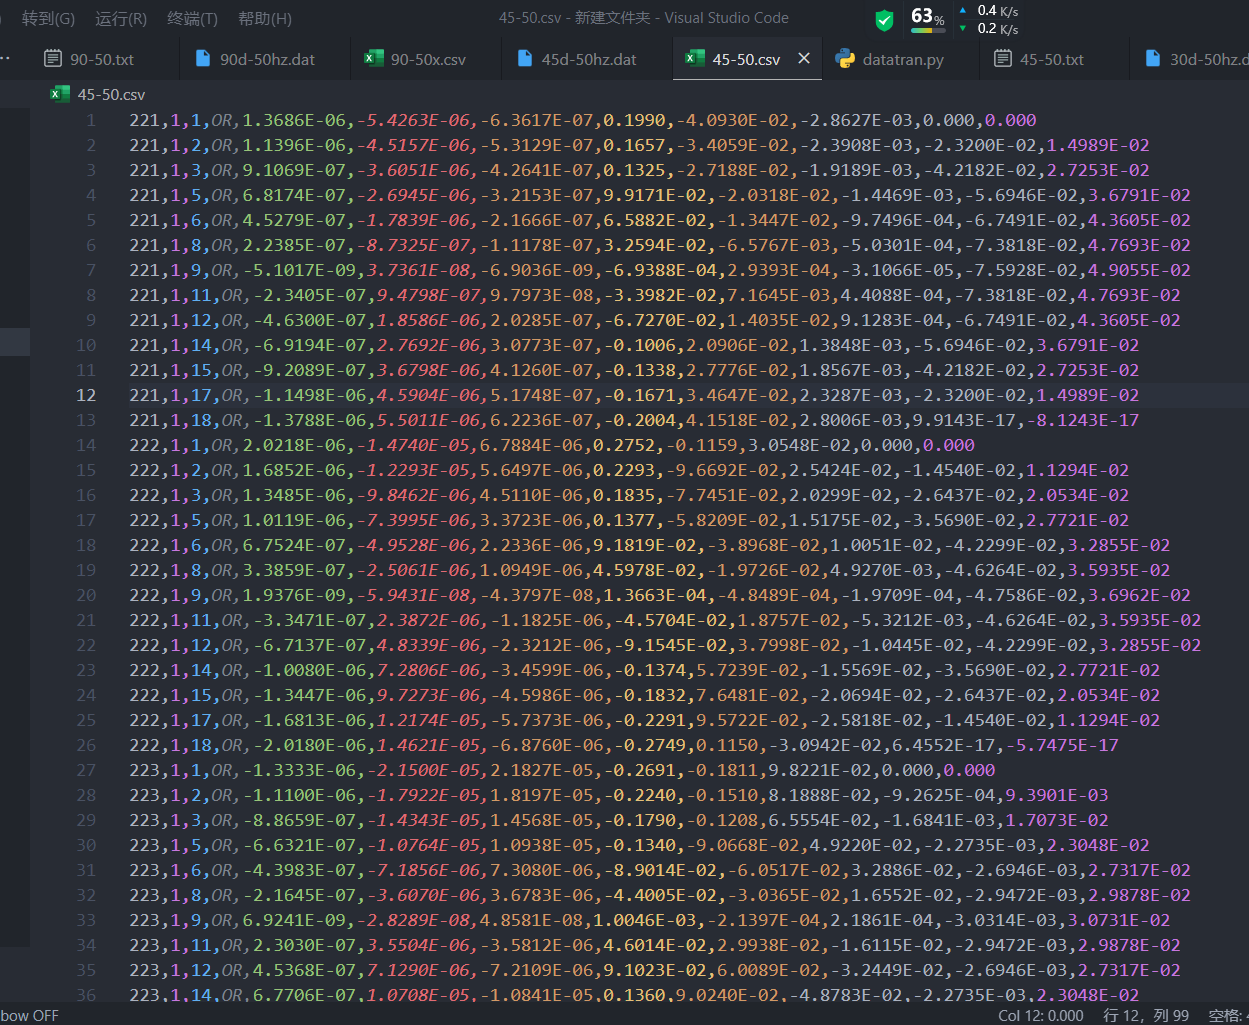Open the 运行(R) menu
1249x1025 pixels.
tap(121, 18)
